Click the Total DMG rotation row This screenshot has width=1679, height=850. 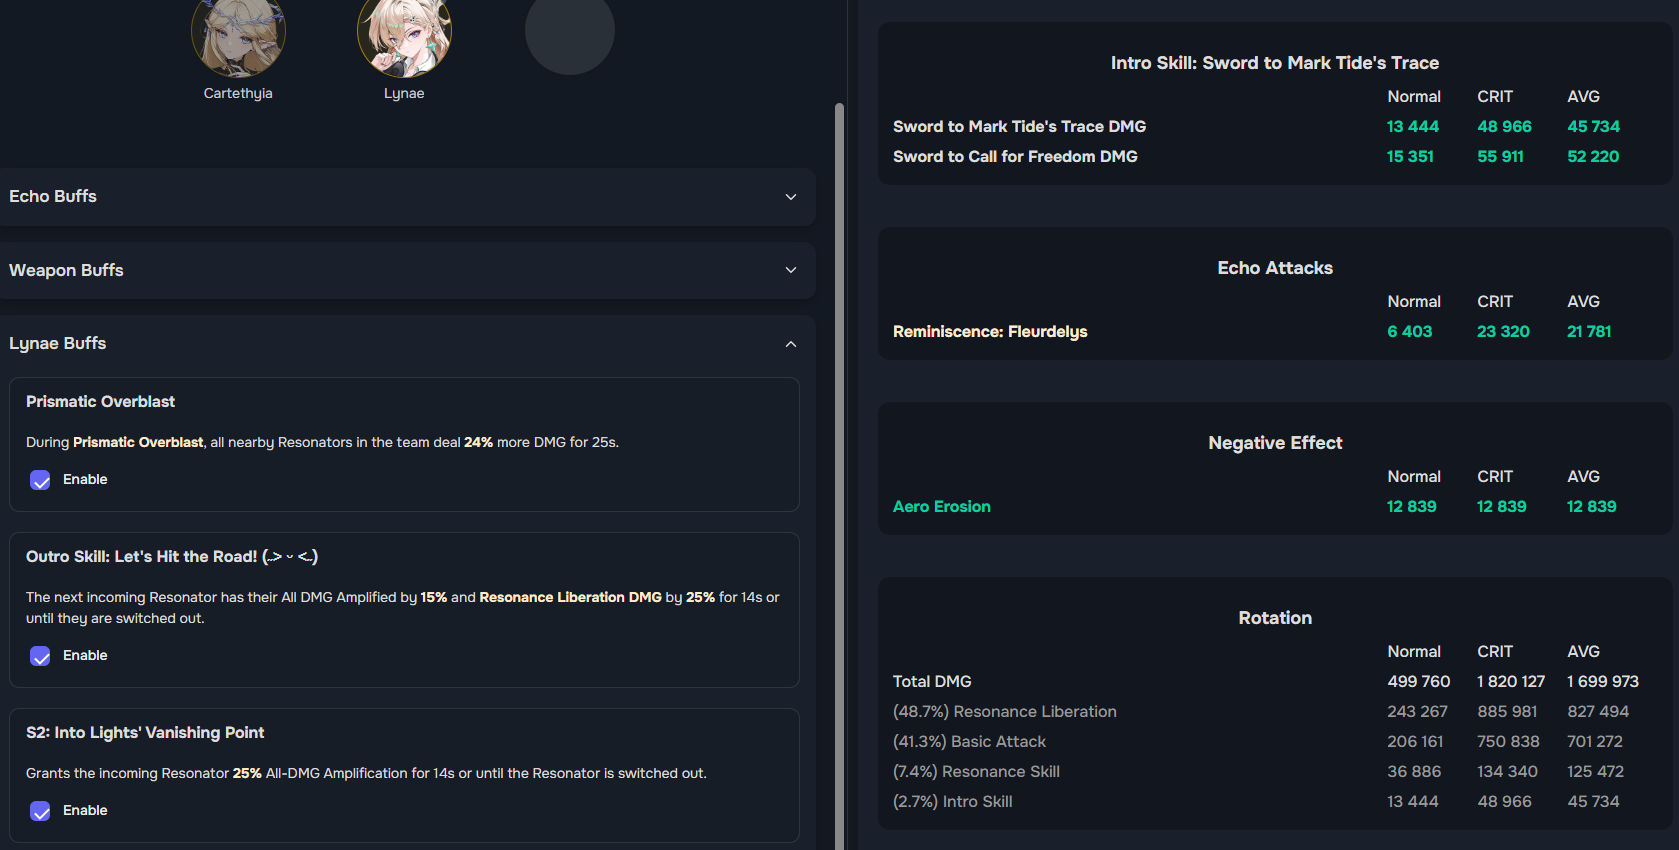[x=932, y=682]
